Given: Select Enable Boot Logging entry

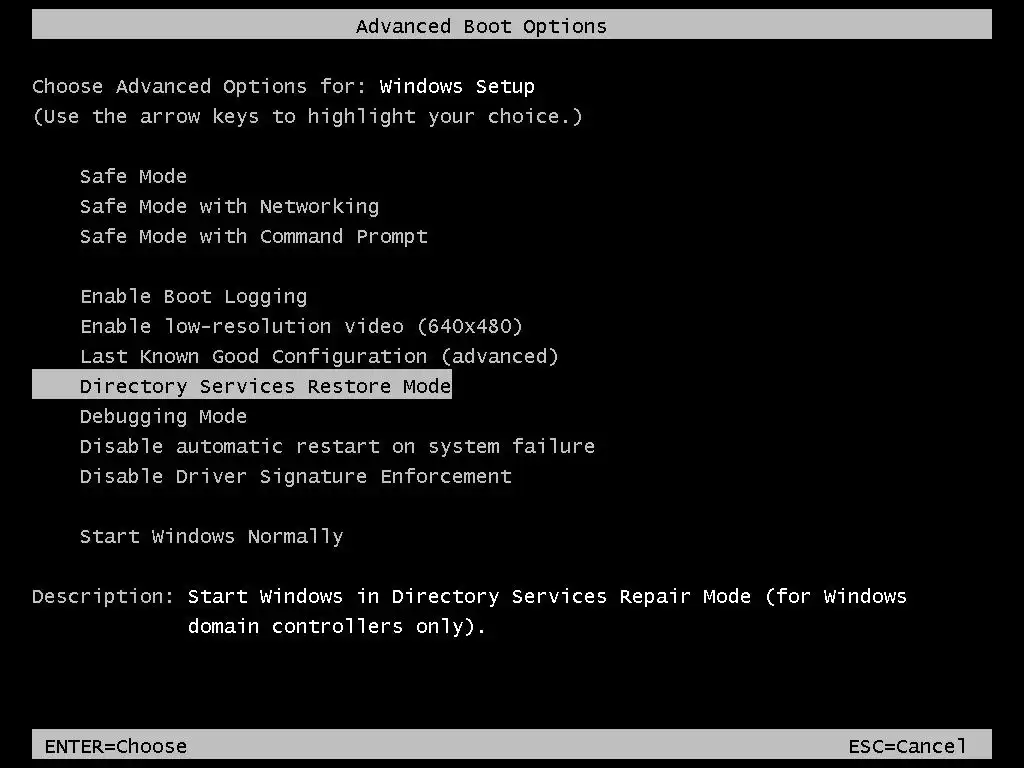Looking at the screenshot, I should [x=193, y=297].
